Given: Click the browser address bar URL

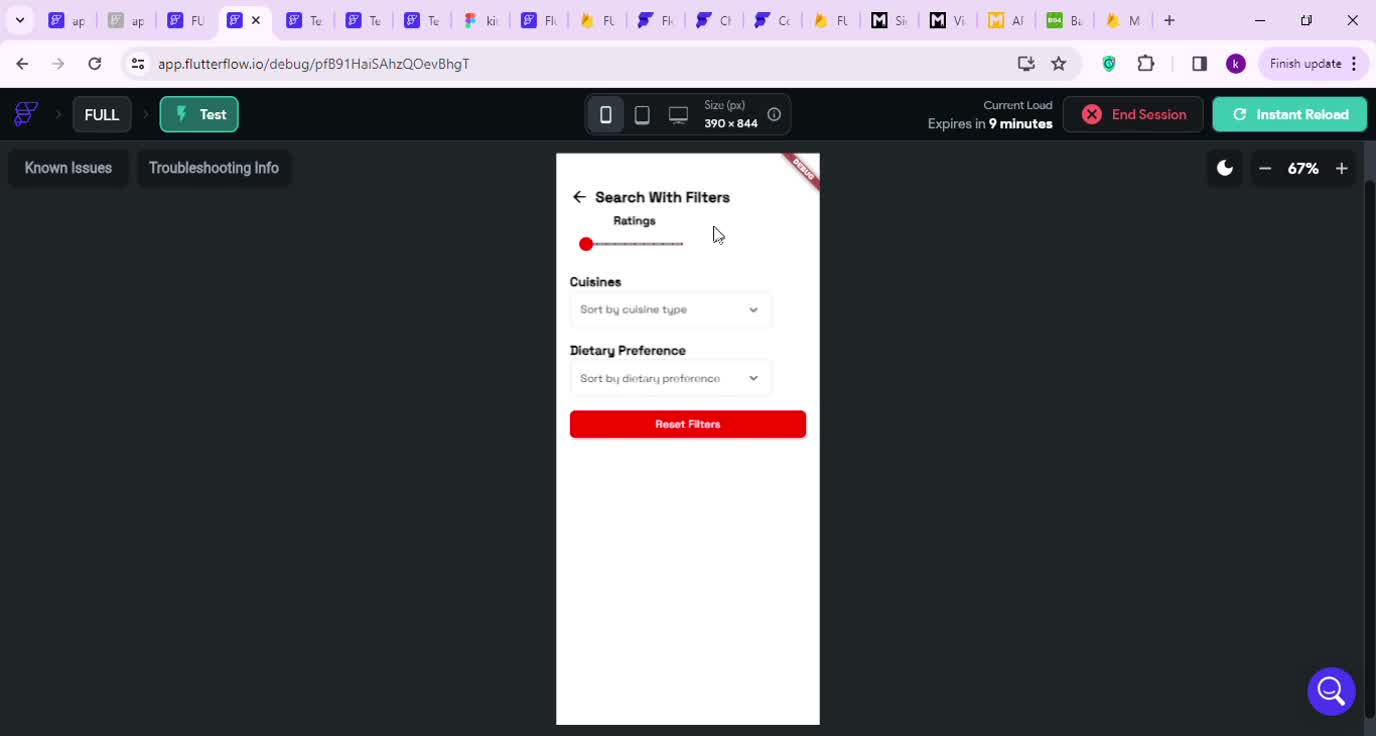Looking at the screenshot, I should [314, 64].
